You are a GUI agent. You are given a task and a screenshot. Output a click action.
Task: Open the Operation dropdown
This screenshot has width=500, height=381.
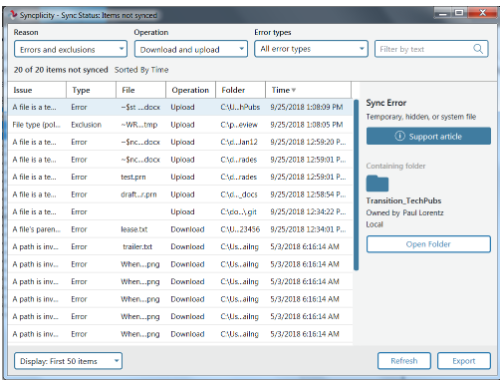click(191, 49)
